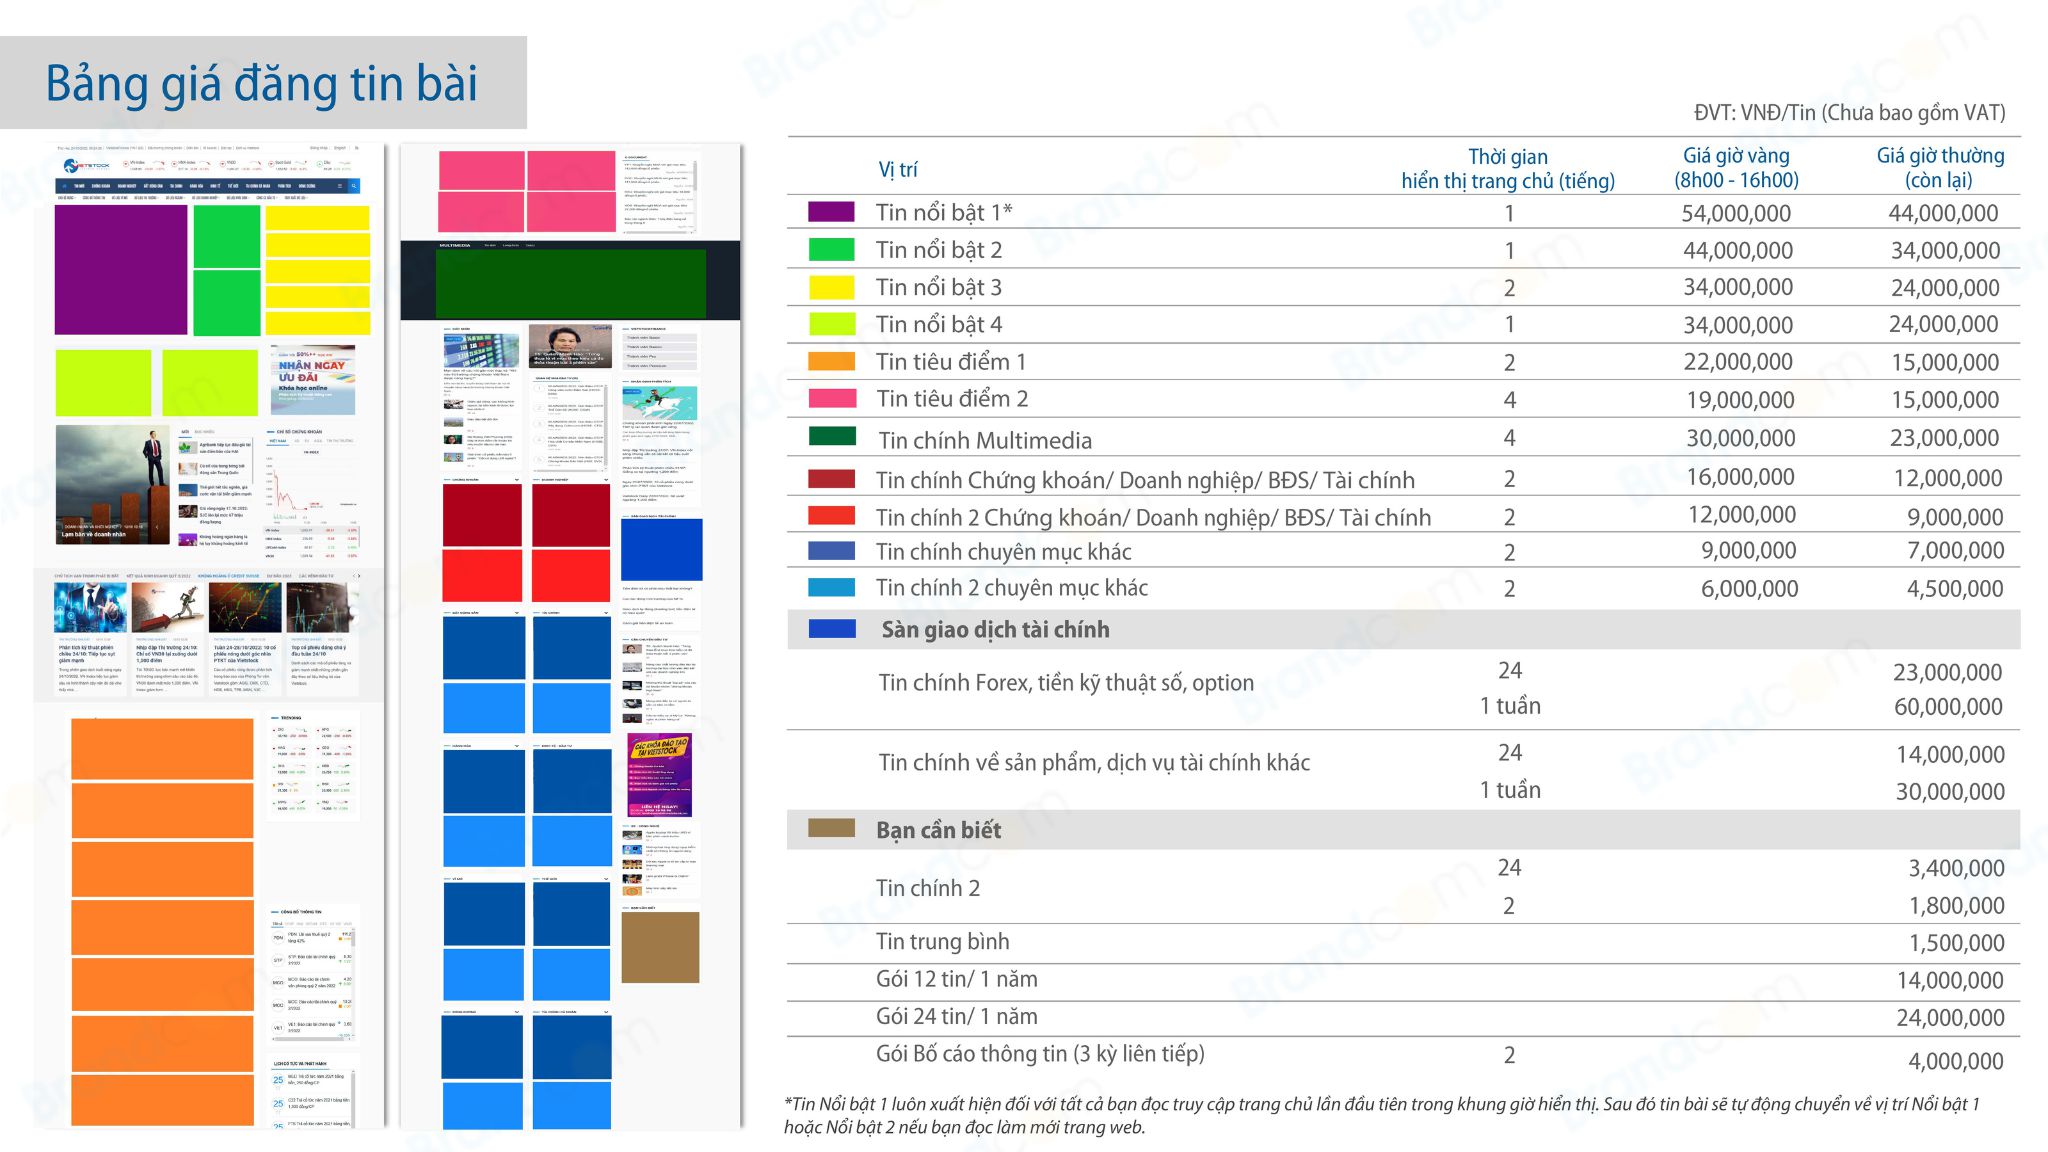Click the 'Nhận ngay ưu đãi' ad banner
Viewport: 2048px width, 1152px height.
312,380
